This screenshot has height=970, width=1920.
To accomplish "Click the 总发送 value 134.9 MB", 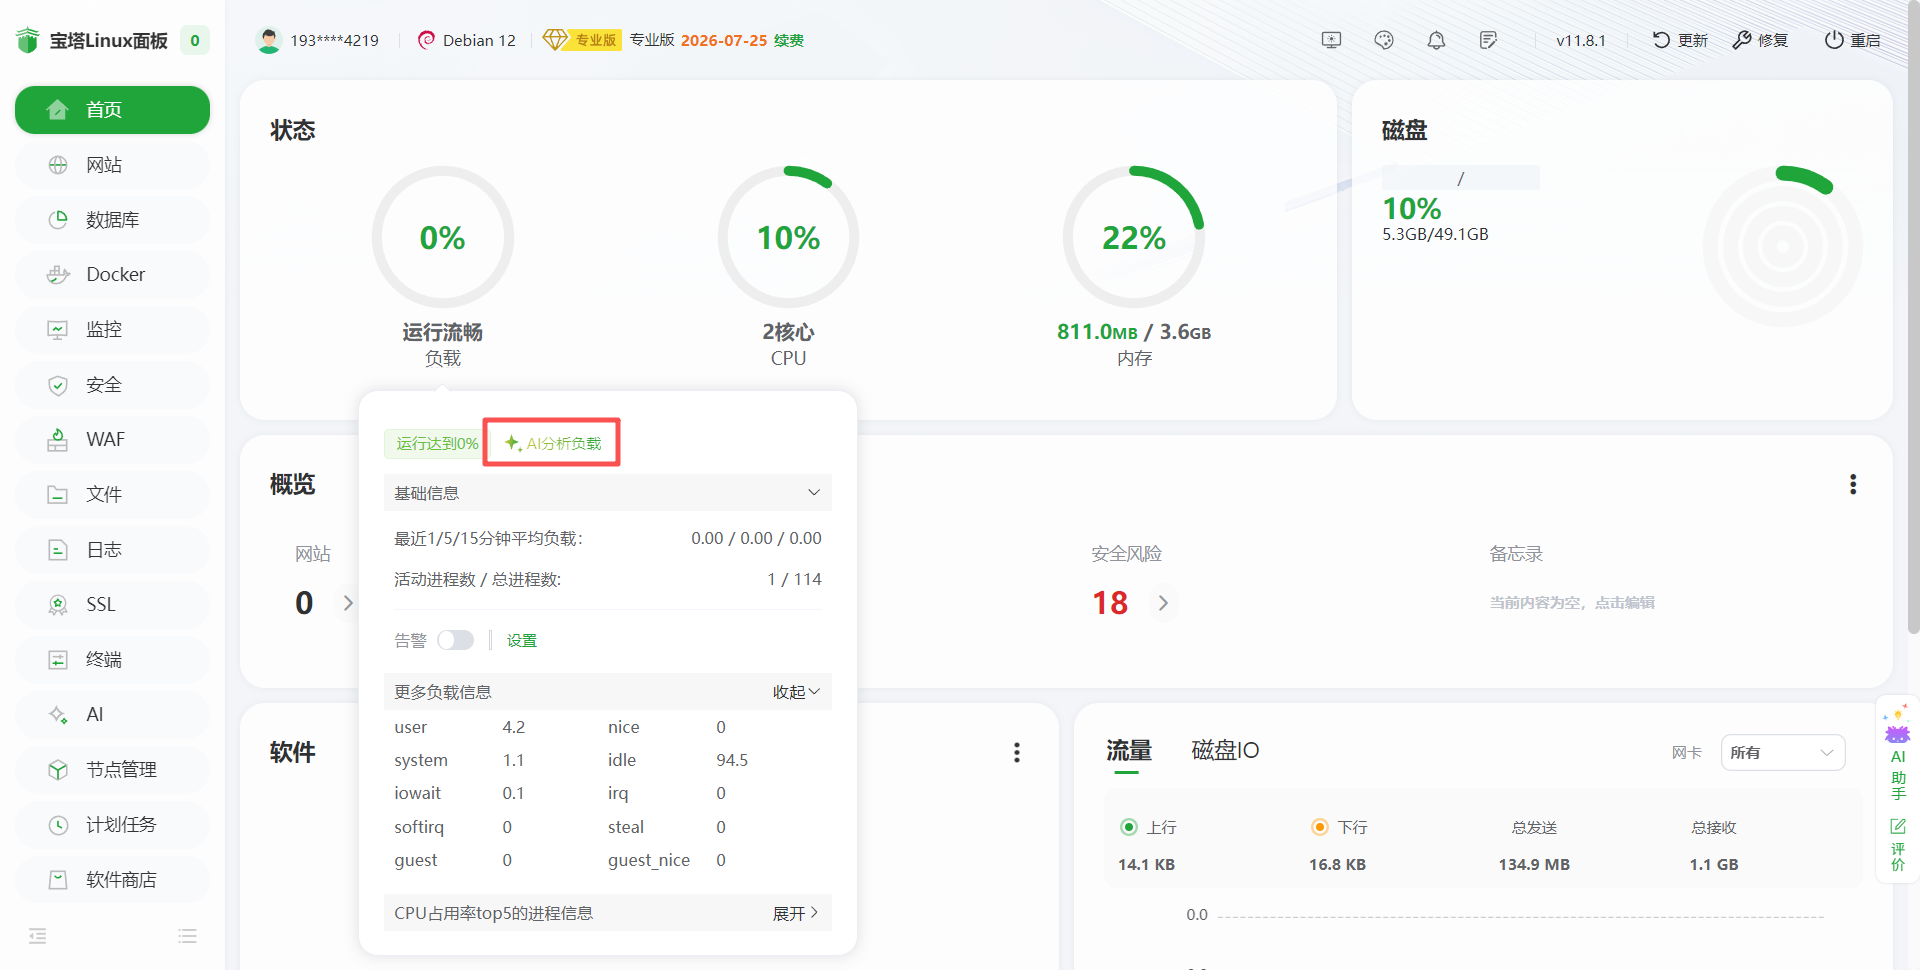I will pos(1534,865).
